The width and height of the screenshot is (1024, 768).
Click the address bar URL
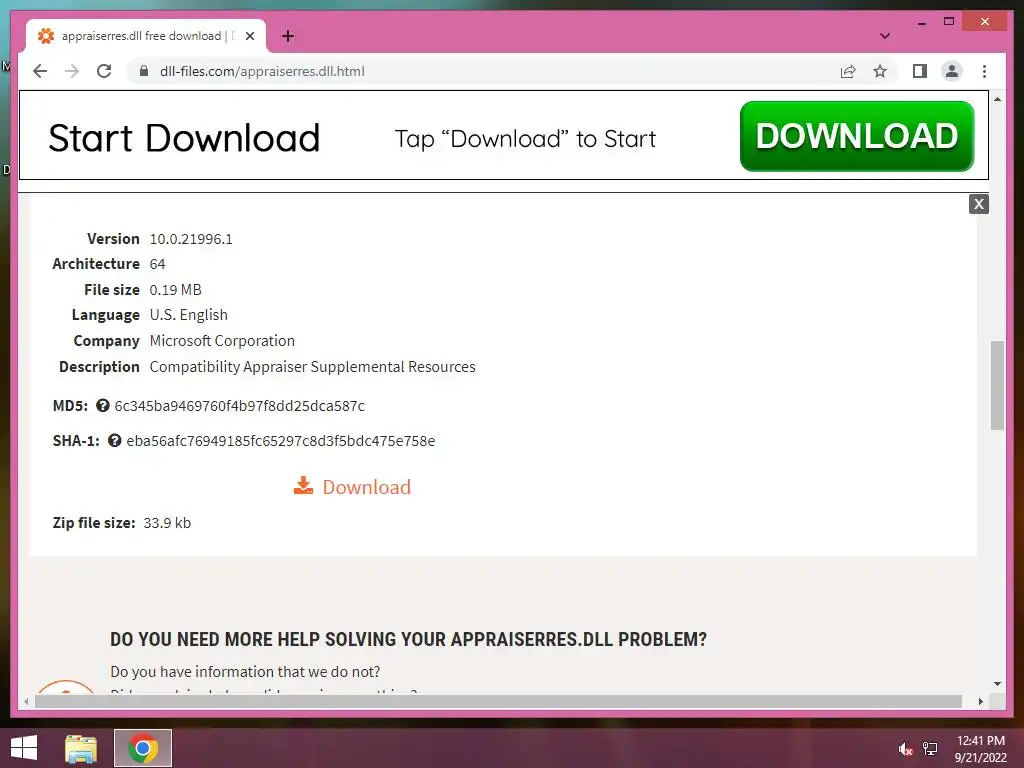262,71
